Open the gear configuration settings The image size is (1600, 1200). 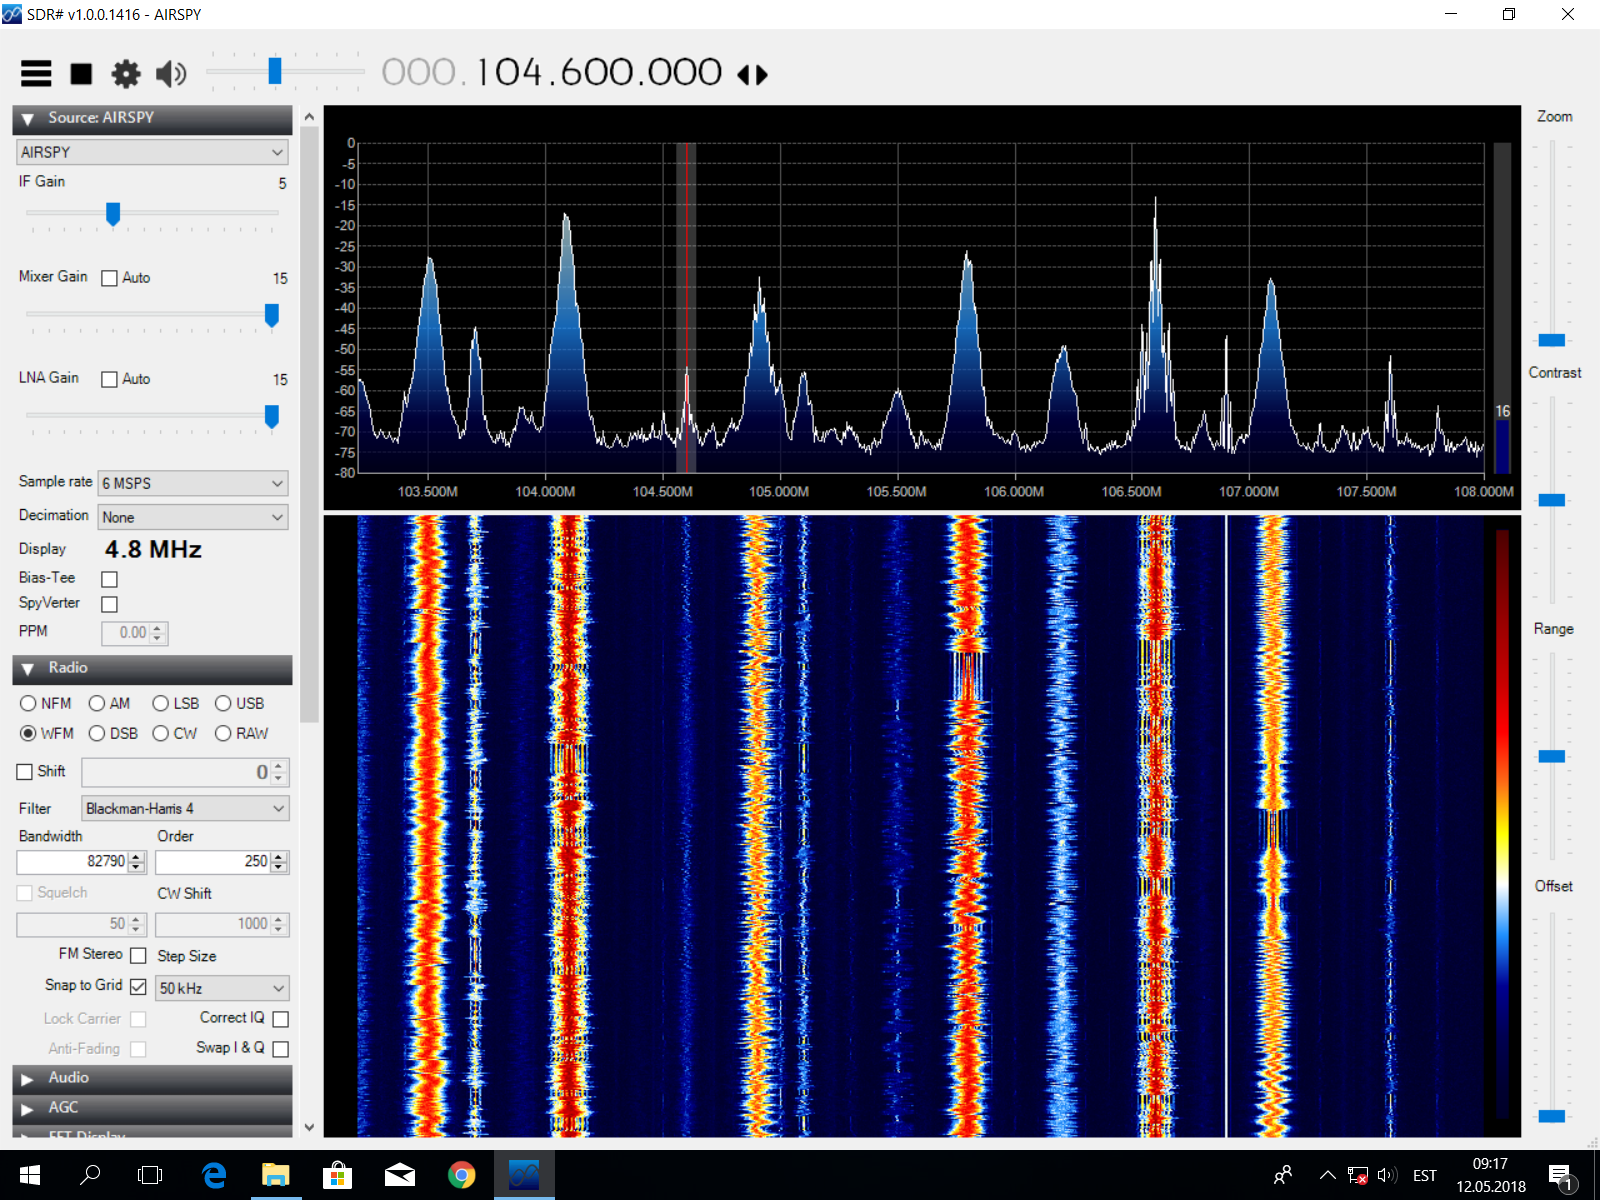click(126, 74)
